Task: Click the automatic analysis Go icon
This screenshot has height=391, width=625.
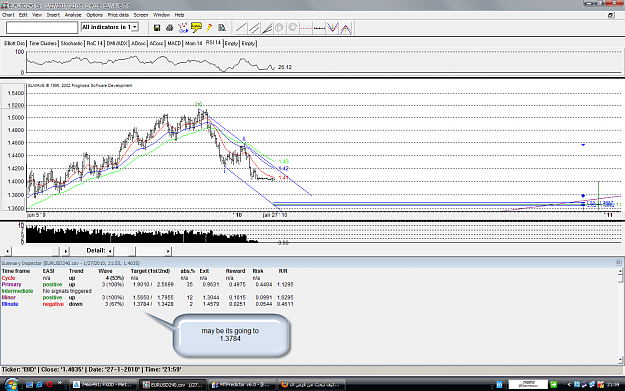Action: 183,28
